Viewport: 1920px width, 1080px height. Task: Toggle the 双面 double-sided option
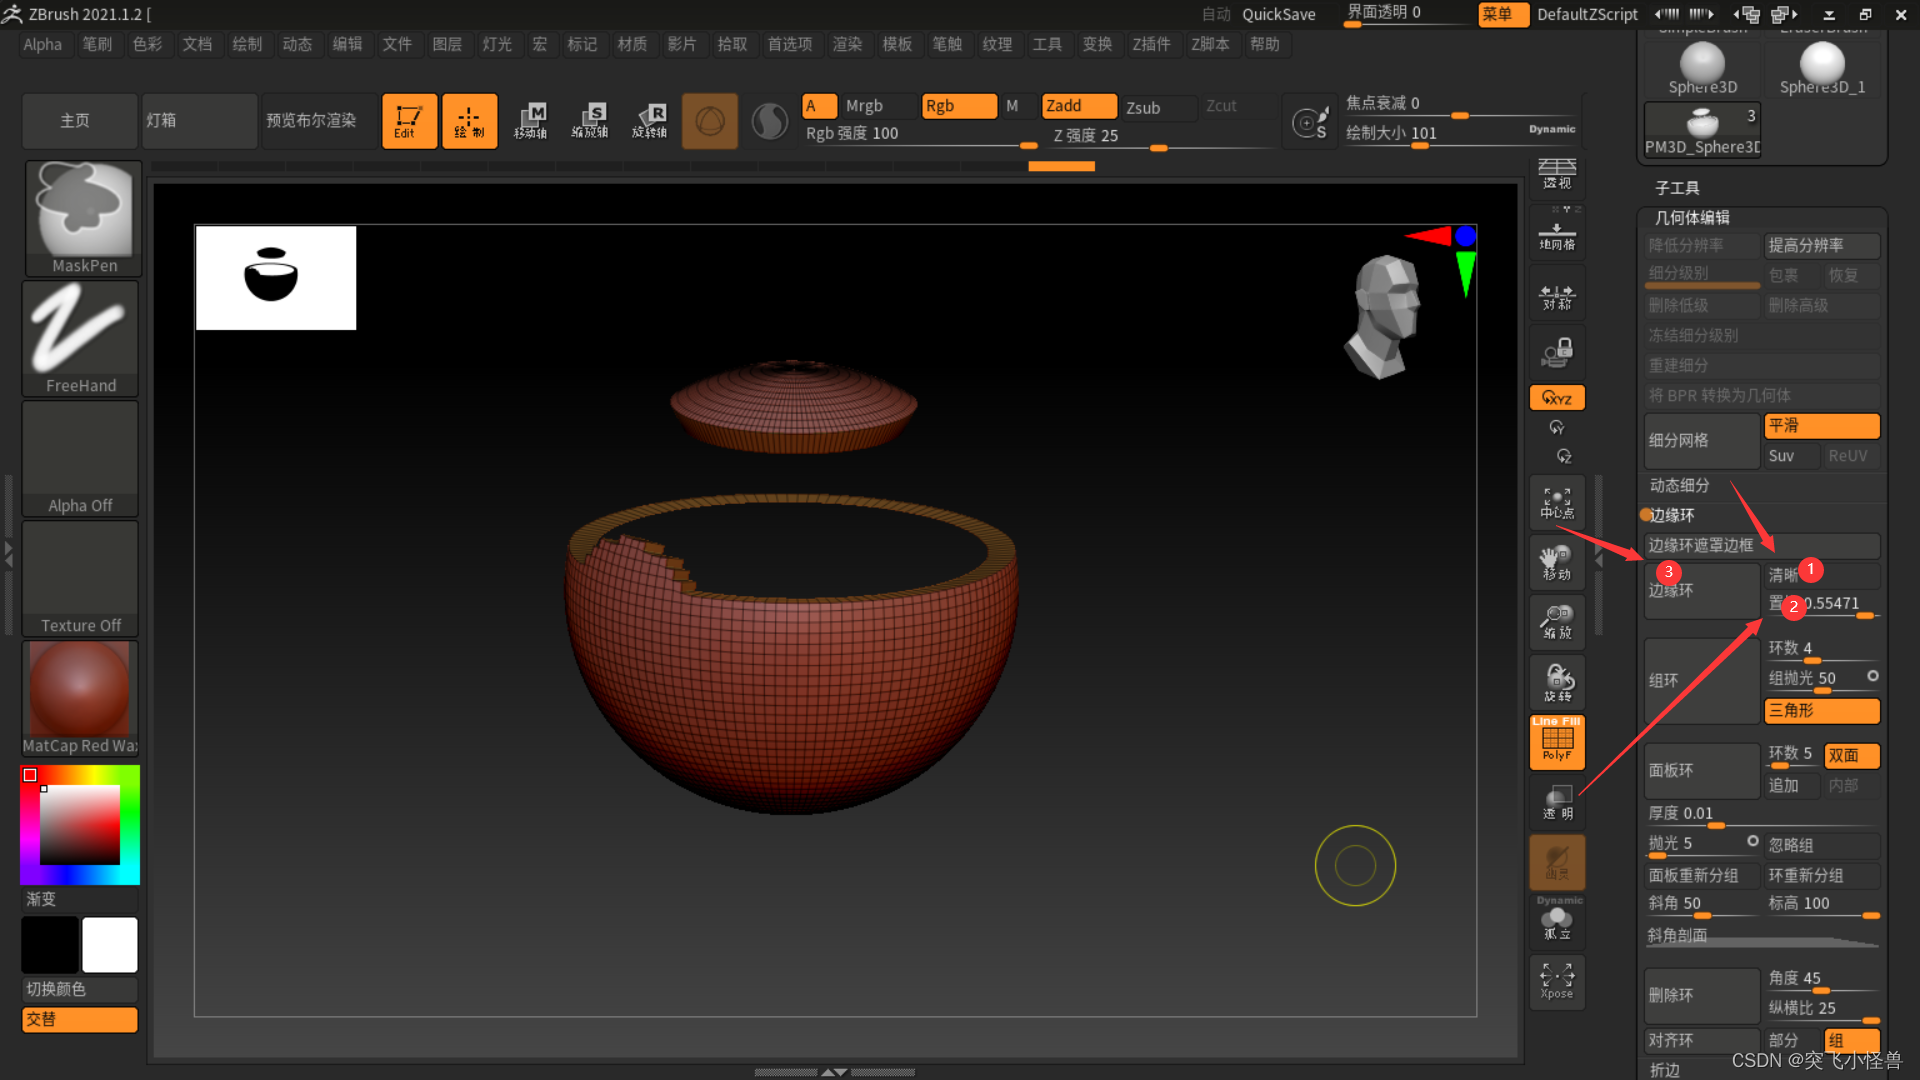click(x=1850, y=755)
